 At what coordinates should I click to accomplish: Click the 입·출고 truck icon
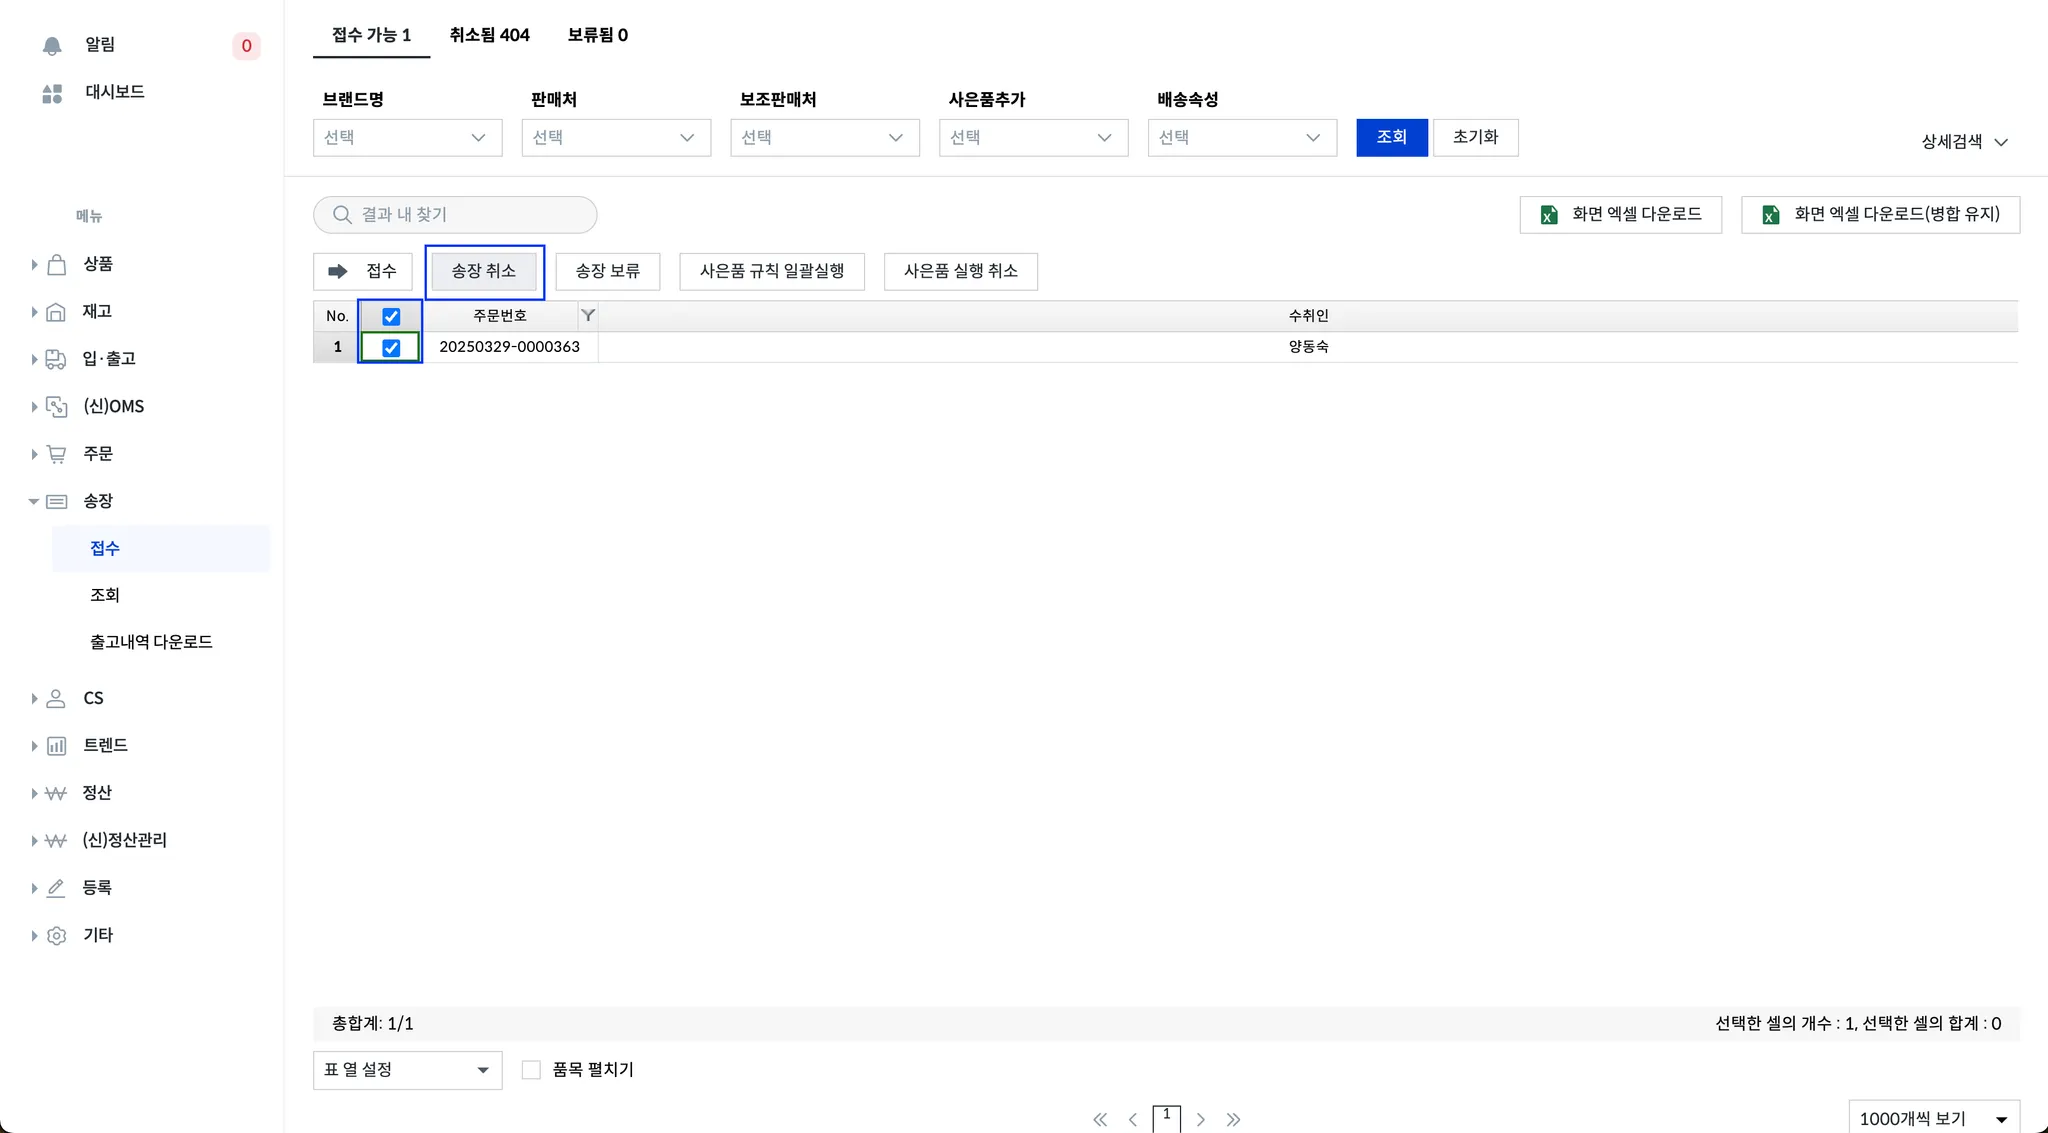coord(57,359)
